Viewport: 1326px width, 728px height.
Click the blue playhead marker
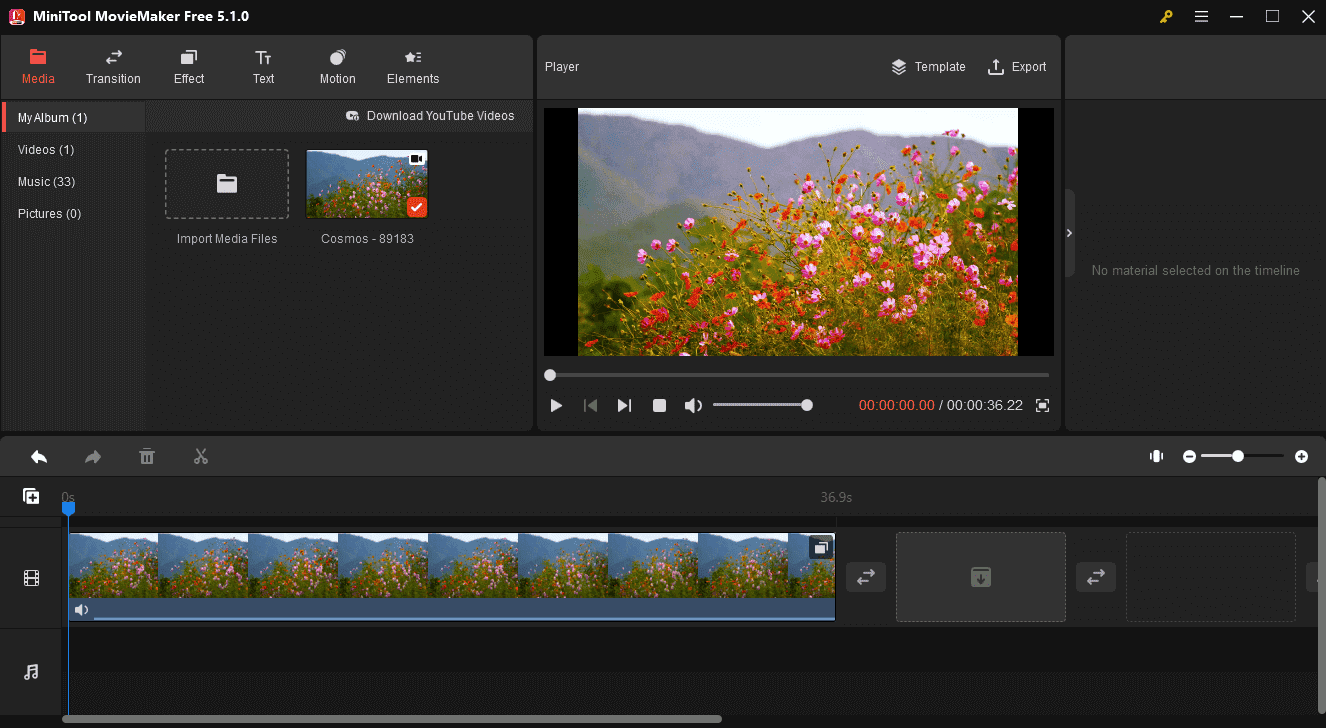(x=68, y=508)
